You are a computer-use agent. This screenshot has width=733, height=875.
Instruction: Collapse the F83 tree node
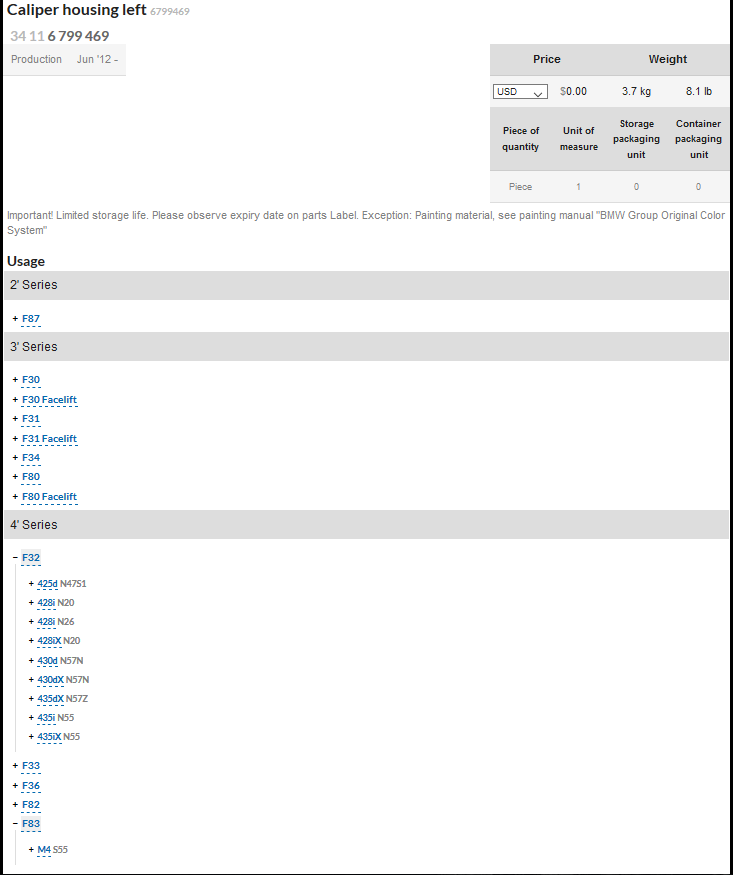click(15, 824)
